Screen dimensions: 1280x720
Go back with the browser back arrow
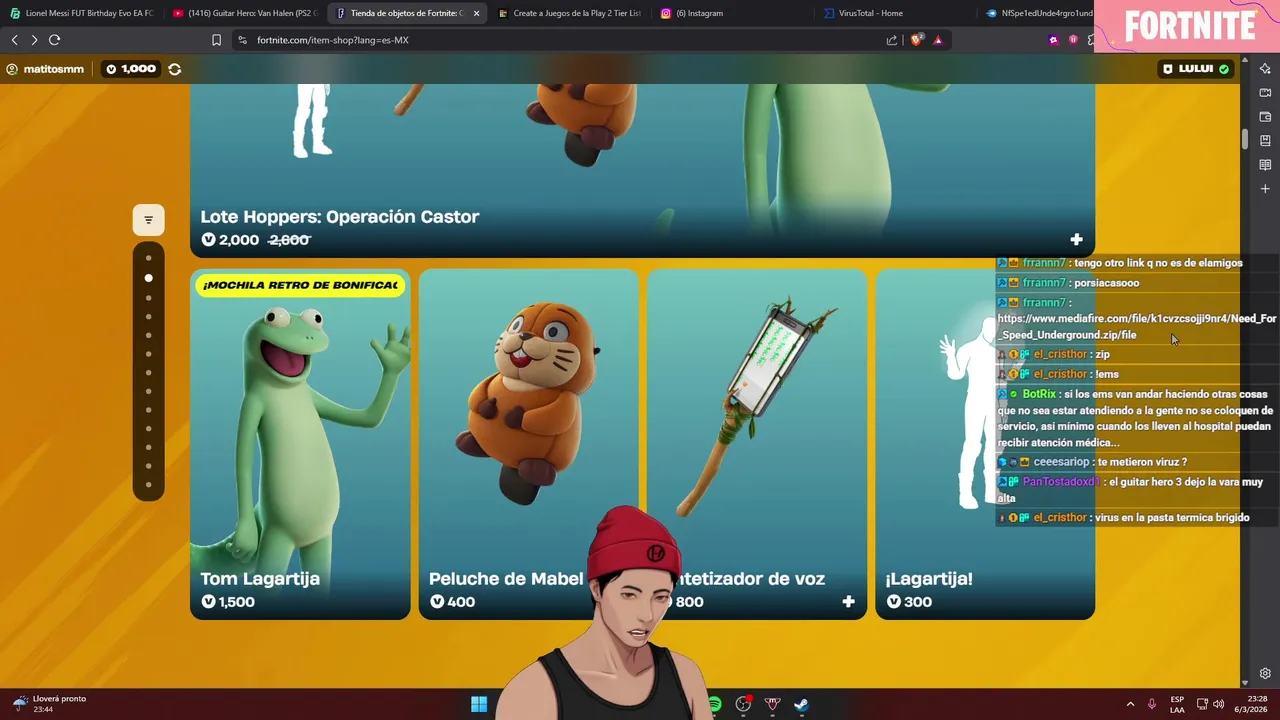click(14, 40)
